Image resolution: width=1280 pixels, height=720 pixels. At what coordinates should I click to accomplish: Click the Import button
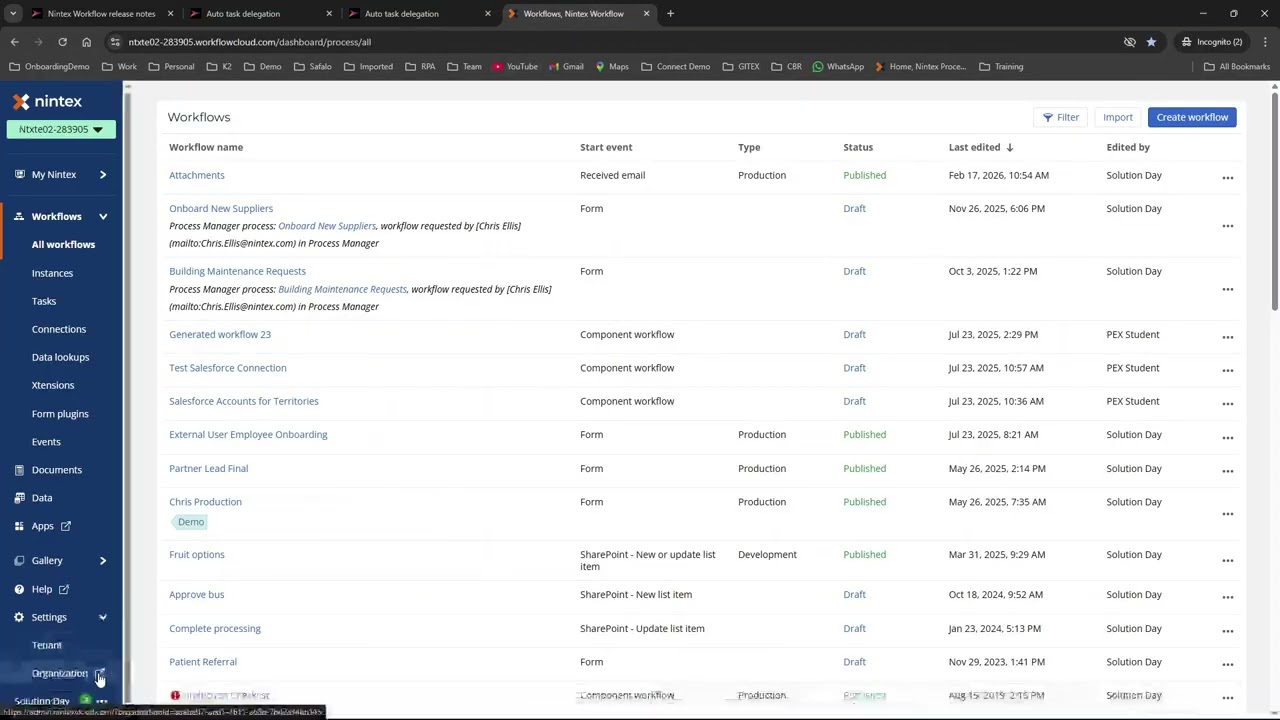[x=1118, y=117]
